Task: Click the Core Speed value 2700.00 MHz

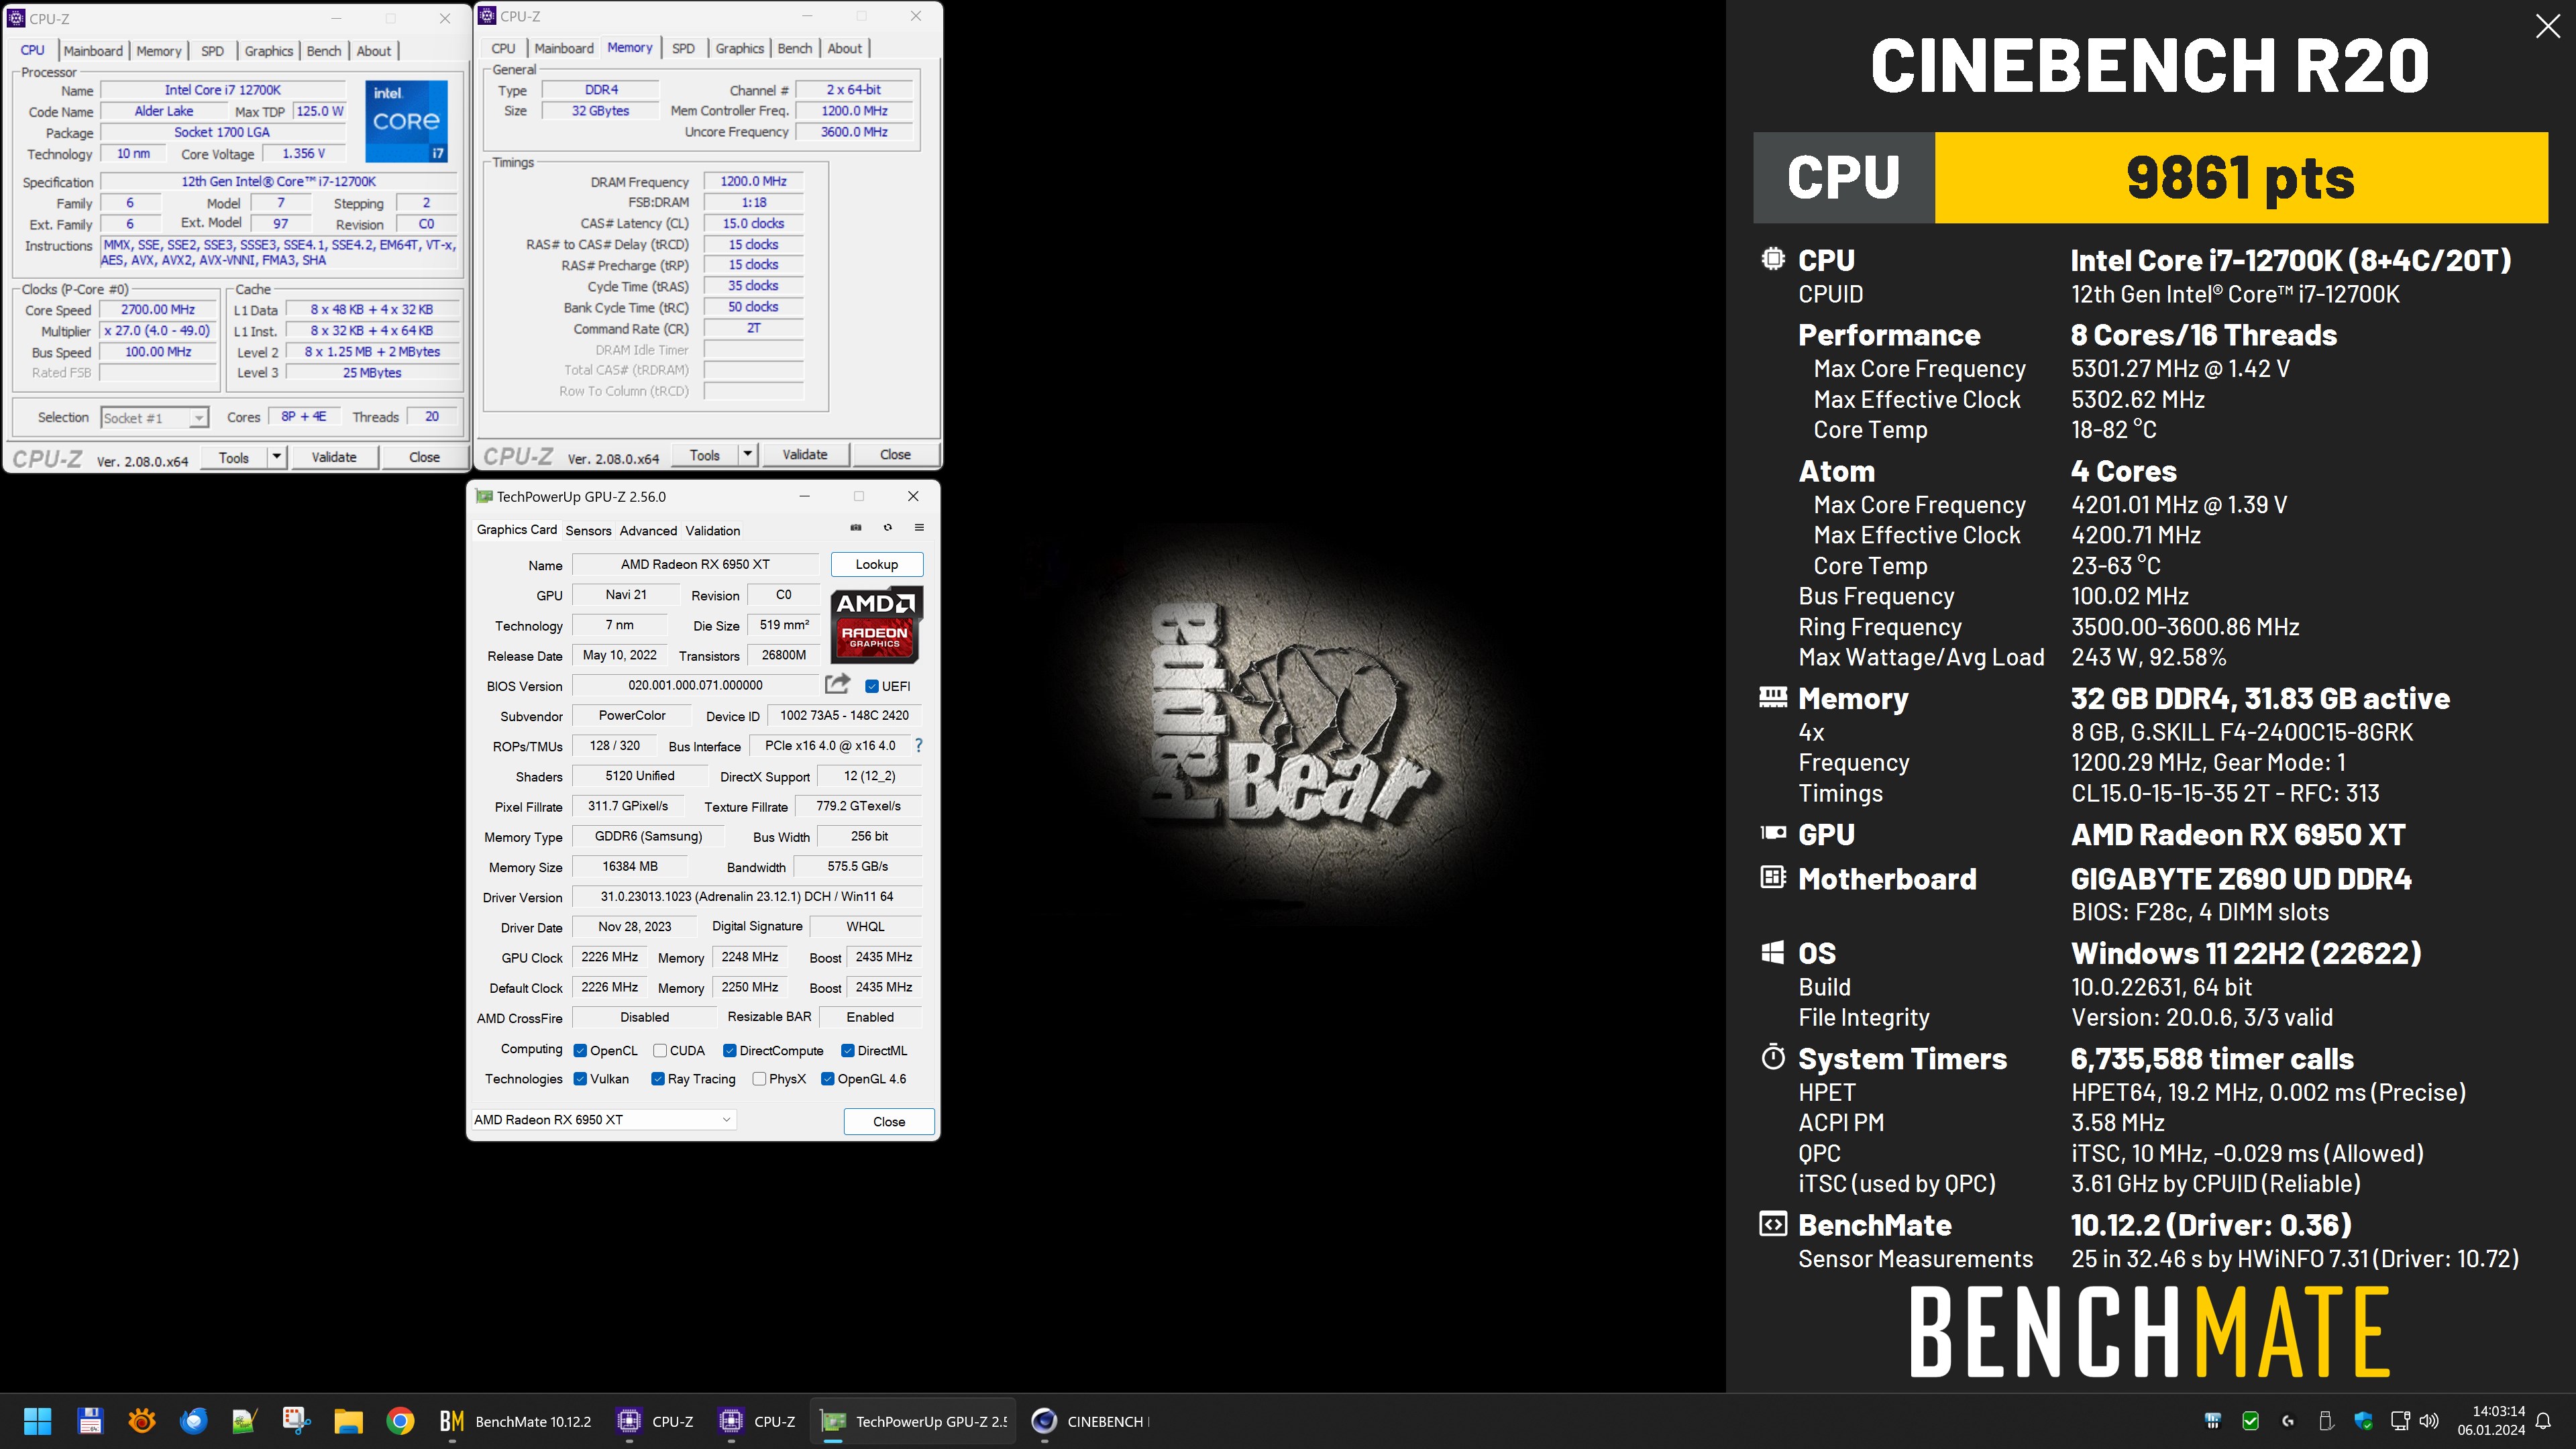Action: 158,310
